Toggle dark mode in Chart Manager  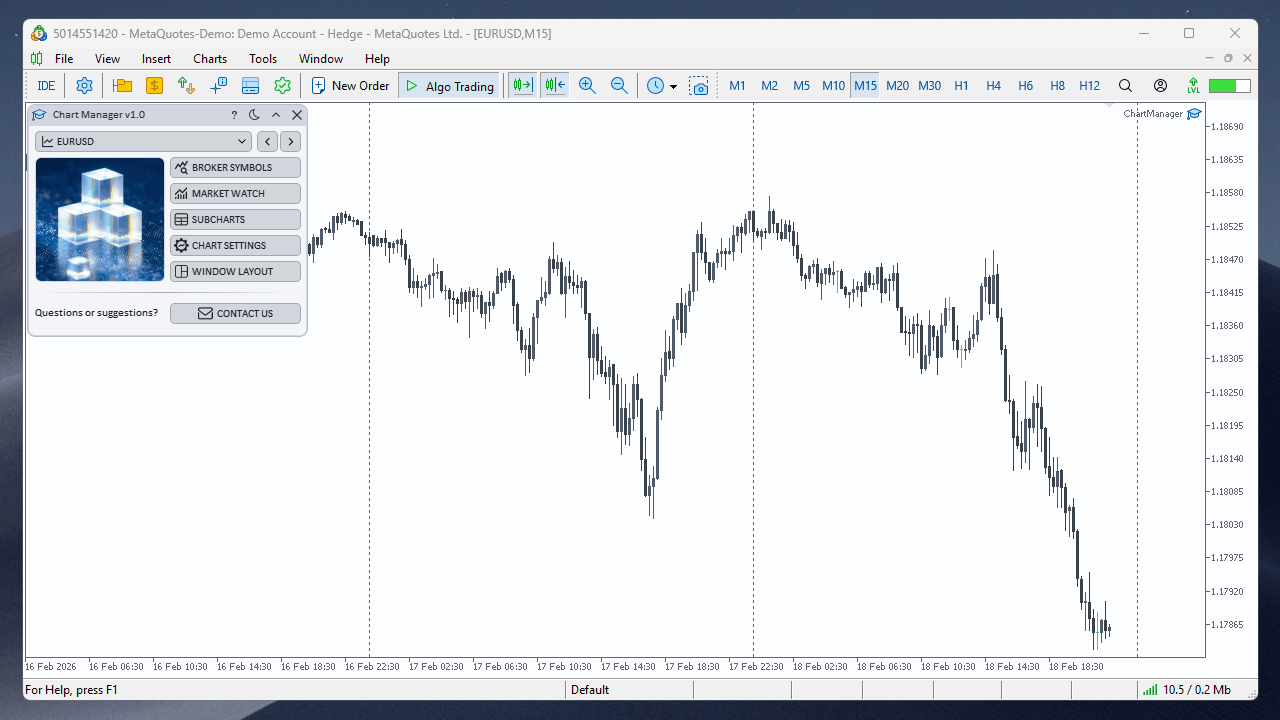tap(254, 114)
